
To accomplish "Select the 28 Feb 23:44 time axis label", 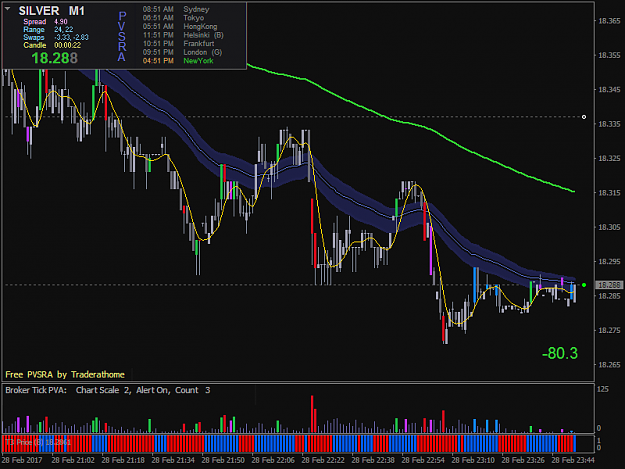I will tap(573, 460).
